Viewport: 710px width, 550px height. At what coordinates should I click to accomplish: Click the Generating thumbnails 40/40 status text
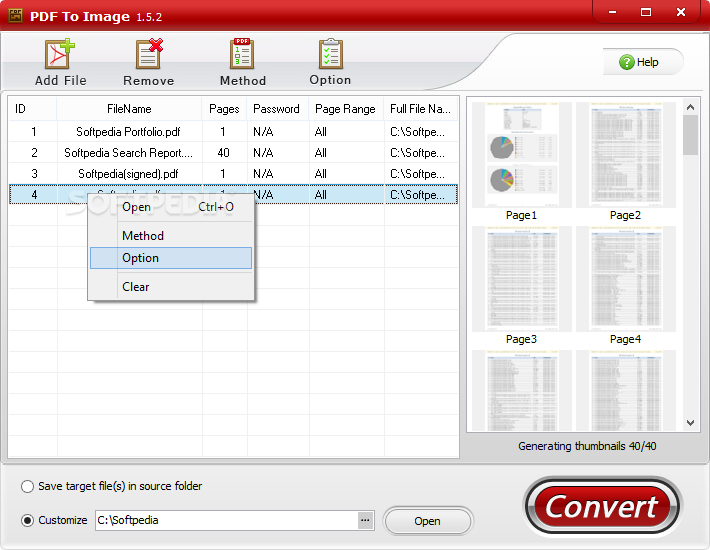[x=587, y=446]
